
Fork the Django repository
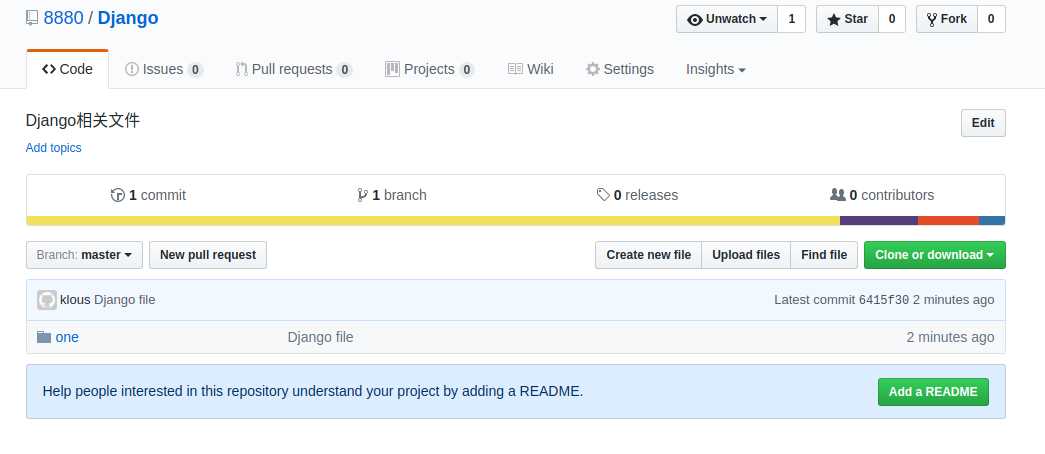[x=947, y=19]
